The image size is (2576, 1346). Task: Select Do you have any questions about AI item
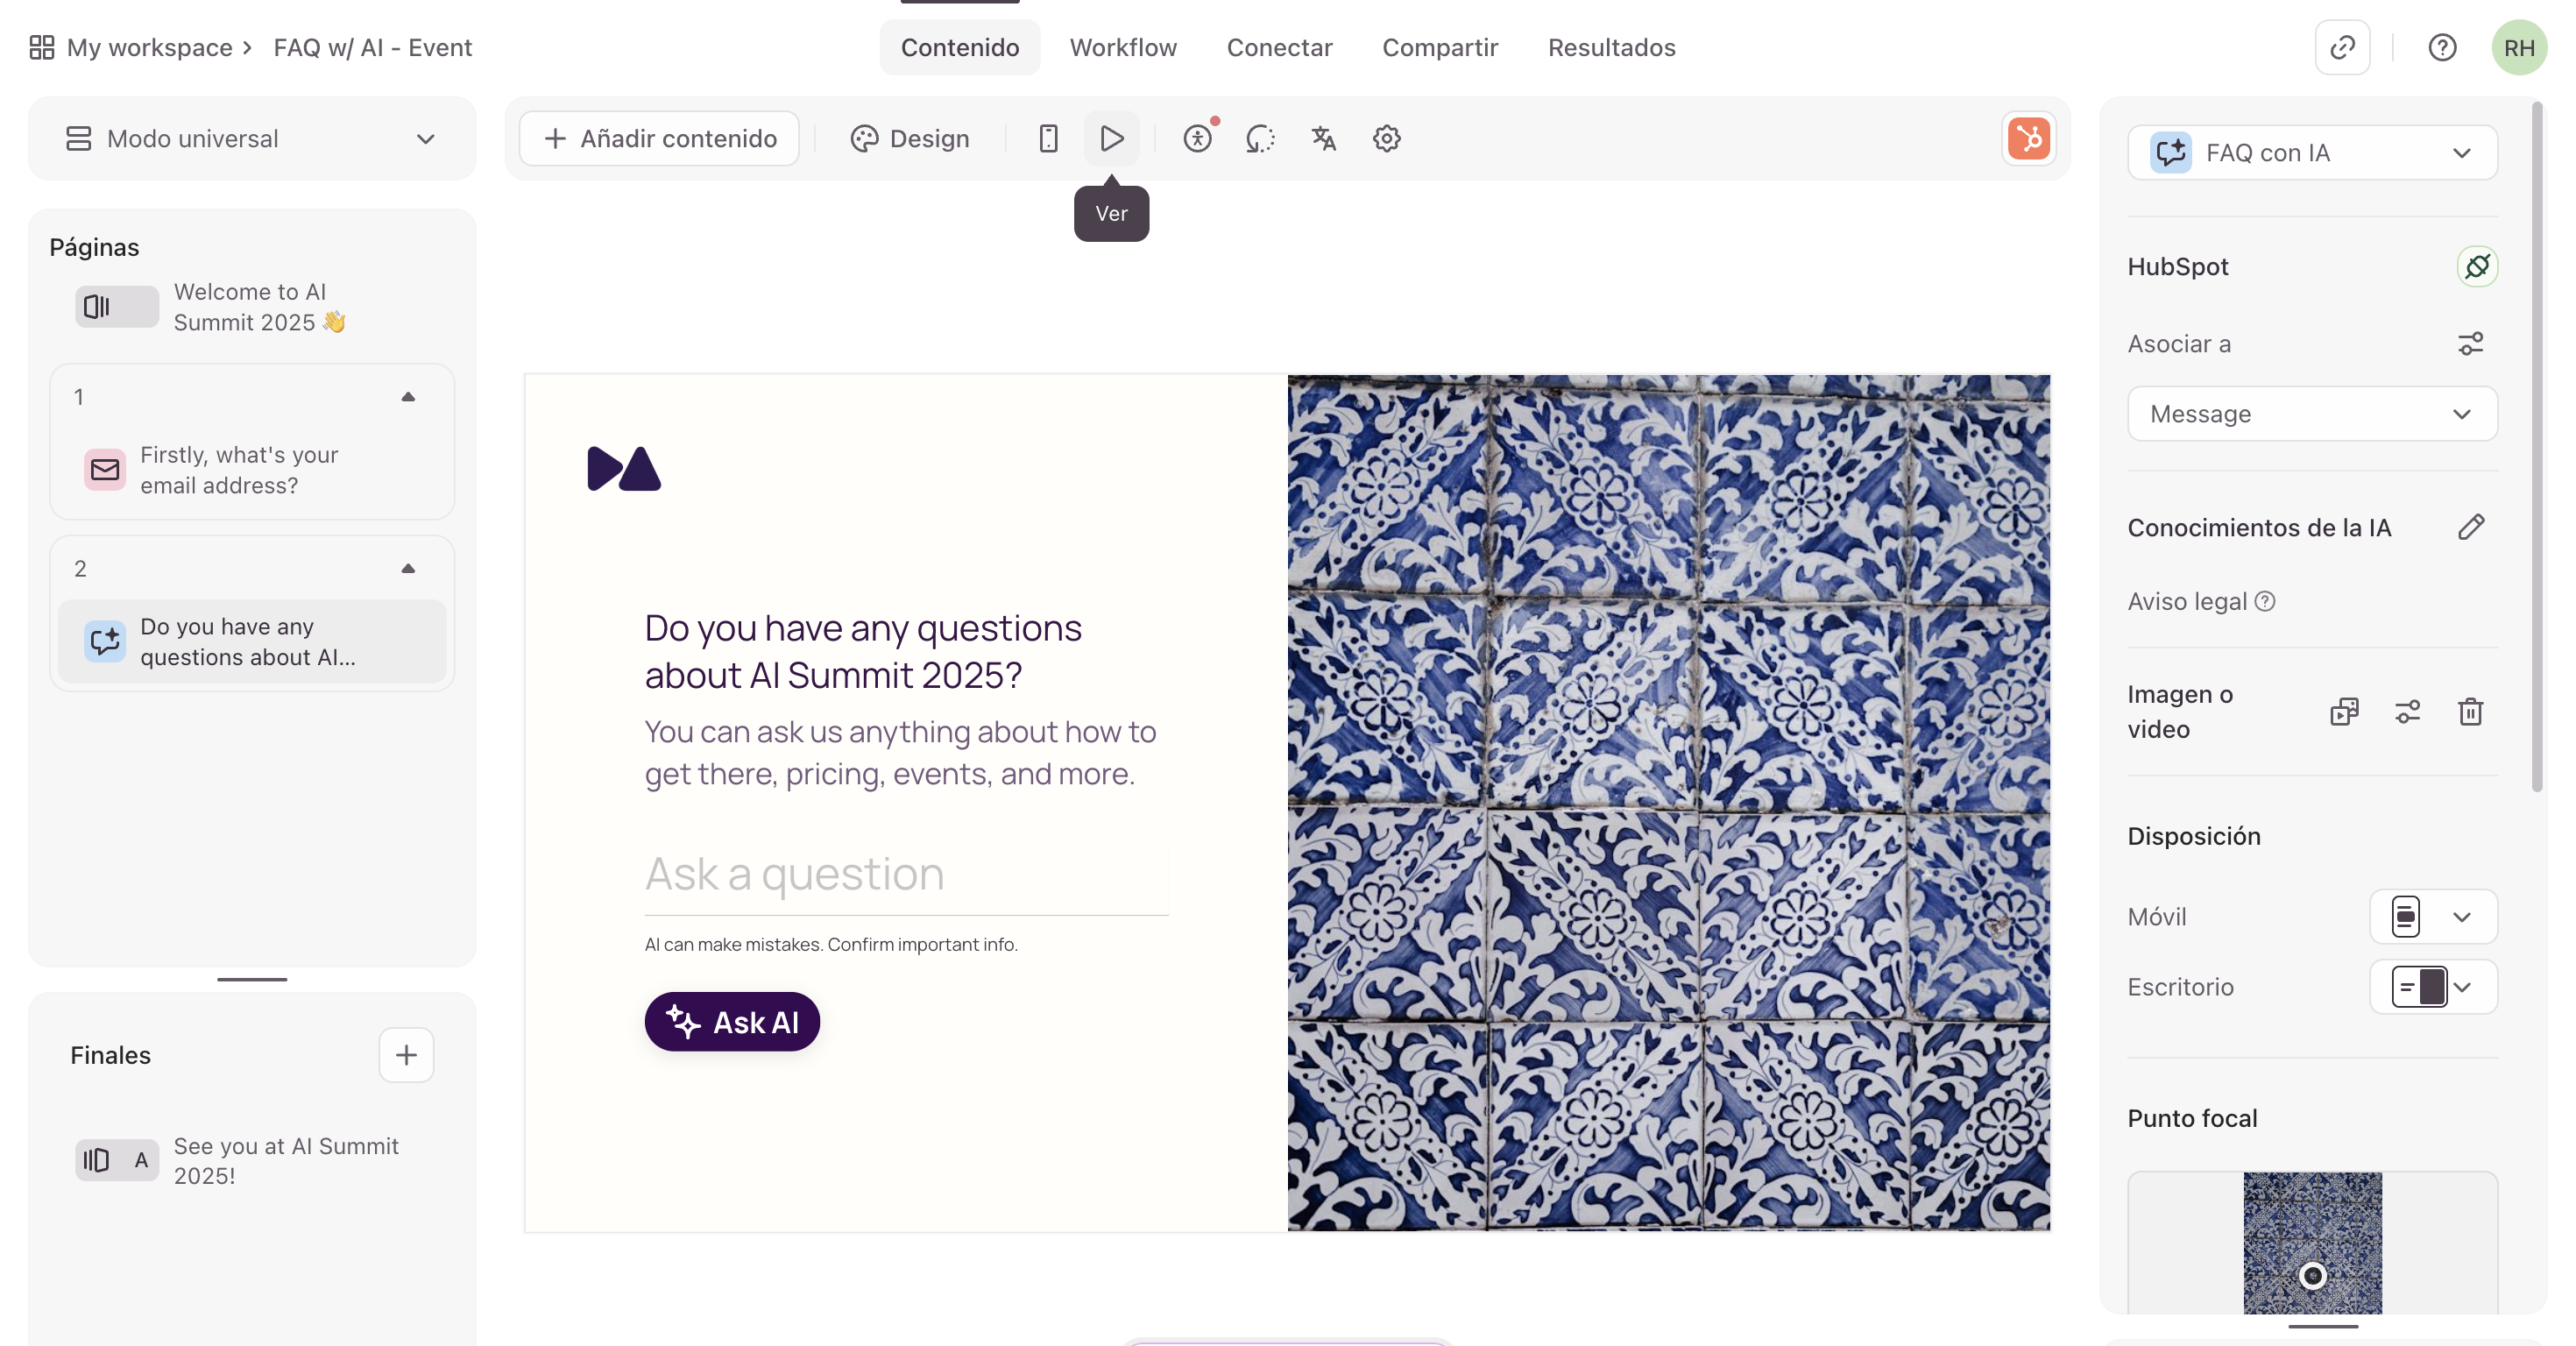pyautogui.click(x=251, y=641)
